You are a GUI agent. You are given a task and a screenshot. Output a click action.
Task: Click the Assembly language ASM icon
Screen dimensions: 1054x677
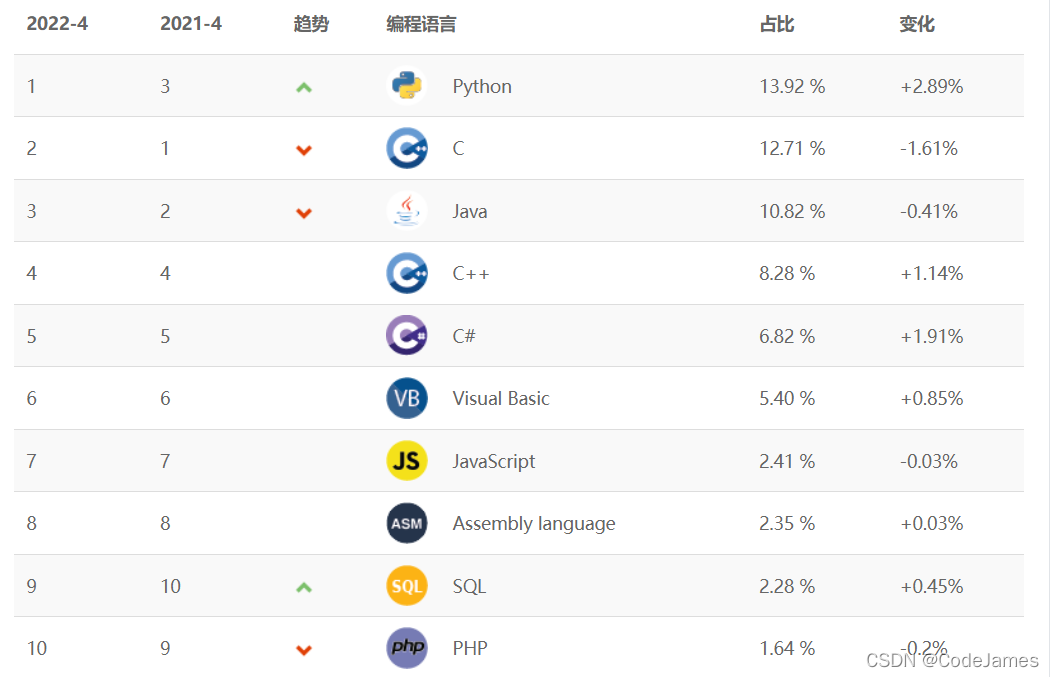407,523
